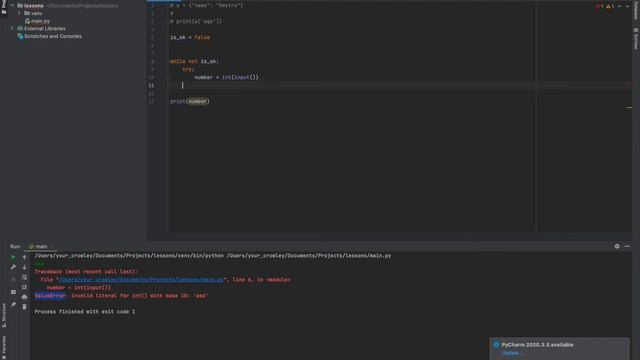Click the Run label of bottom panel
This screenshot has width=640, height=360.
click(x=15, y=246)
